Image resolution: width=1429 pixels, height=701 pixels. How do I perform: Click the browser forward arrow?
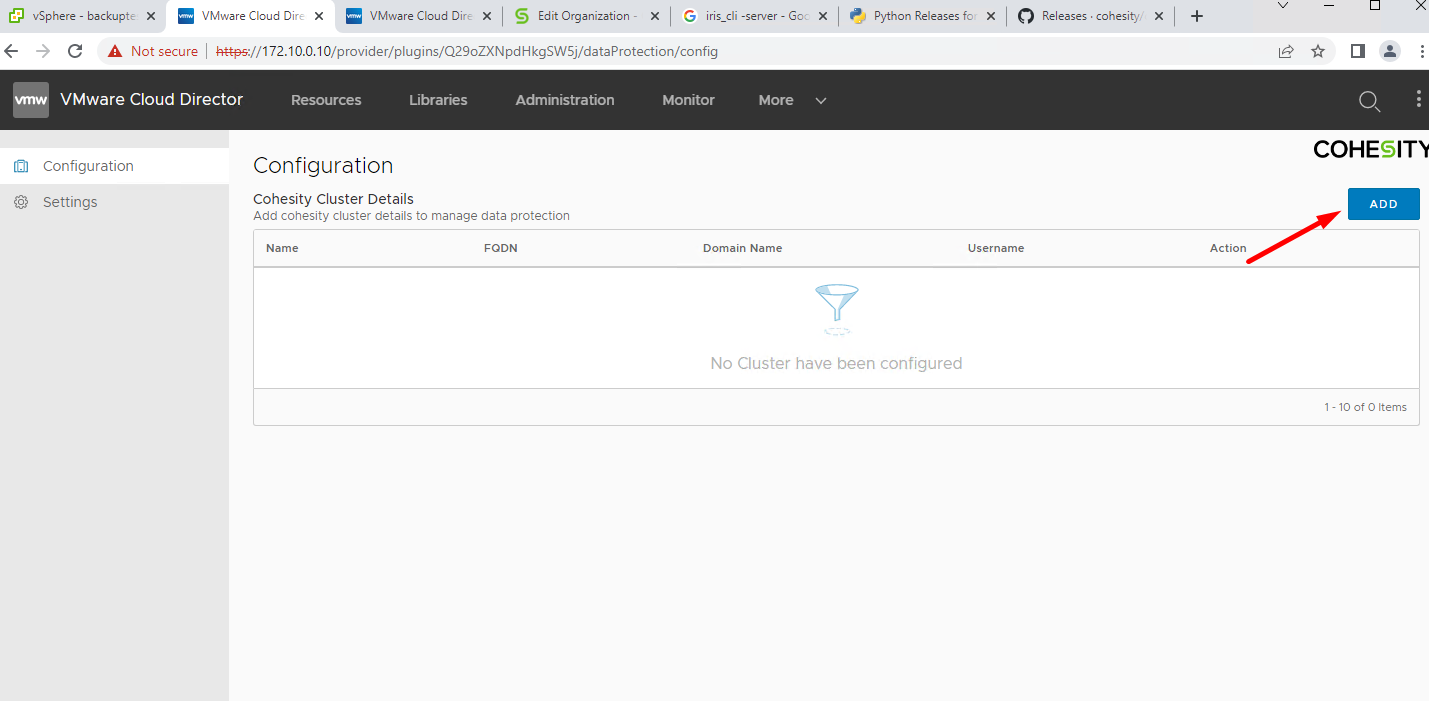pyautogui.click(x=42, y=51)
